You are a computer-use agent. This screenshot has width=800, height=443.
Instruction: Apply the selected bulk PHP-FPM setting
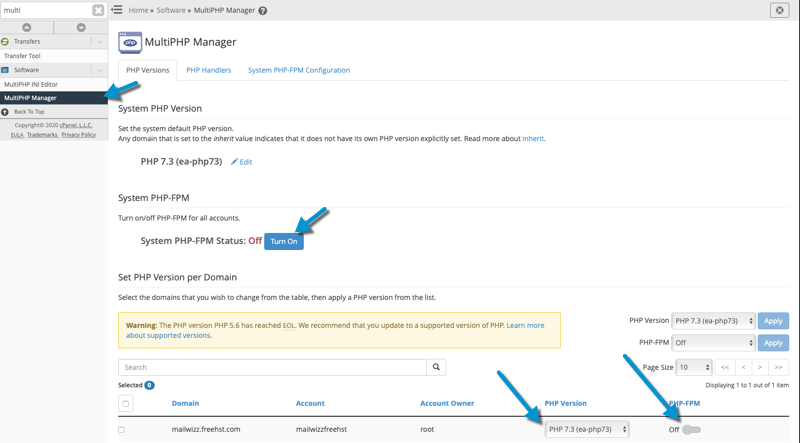click(773, 343)
